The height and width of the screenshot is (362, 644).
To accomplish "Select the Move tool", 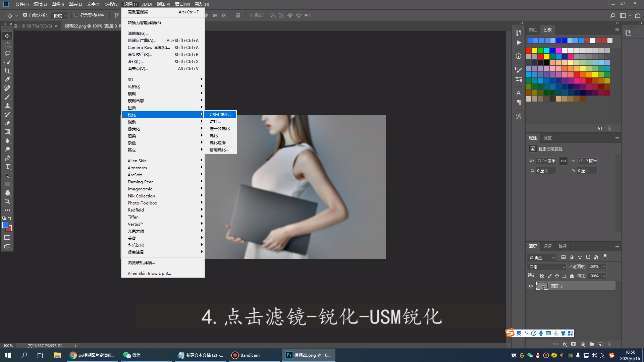I will click(x=7, y=36).
